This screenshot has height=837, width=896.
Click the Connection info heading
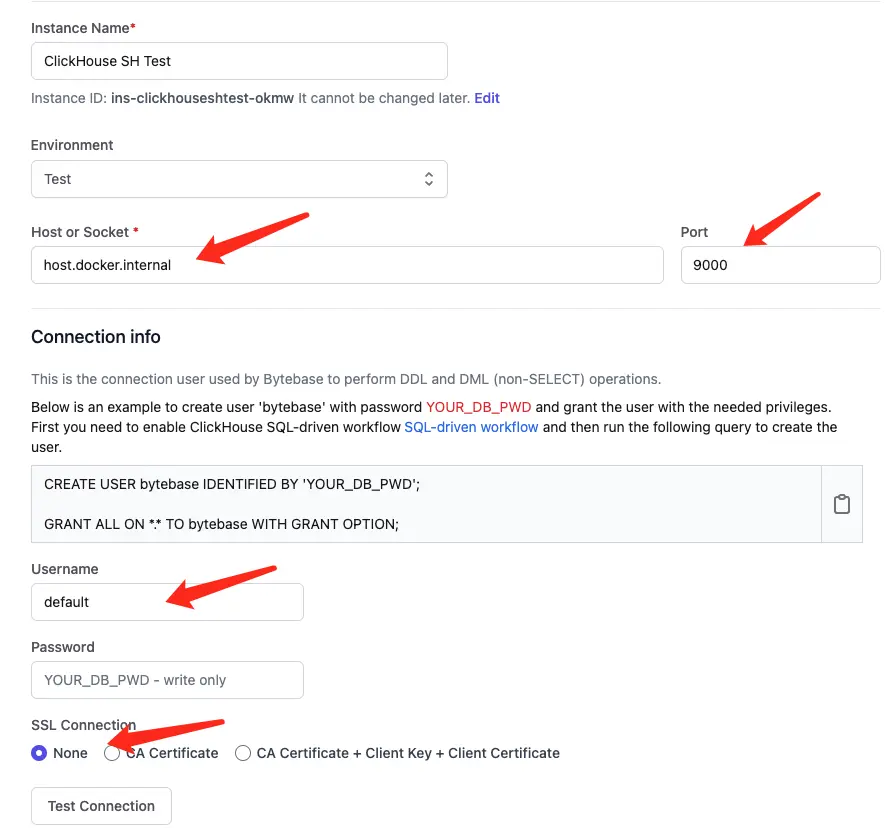95,337
